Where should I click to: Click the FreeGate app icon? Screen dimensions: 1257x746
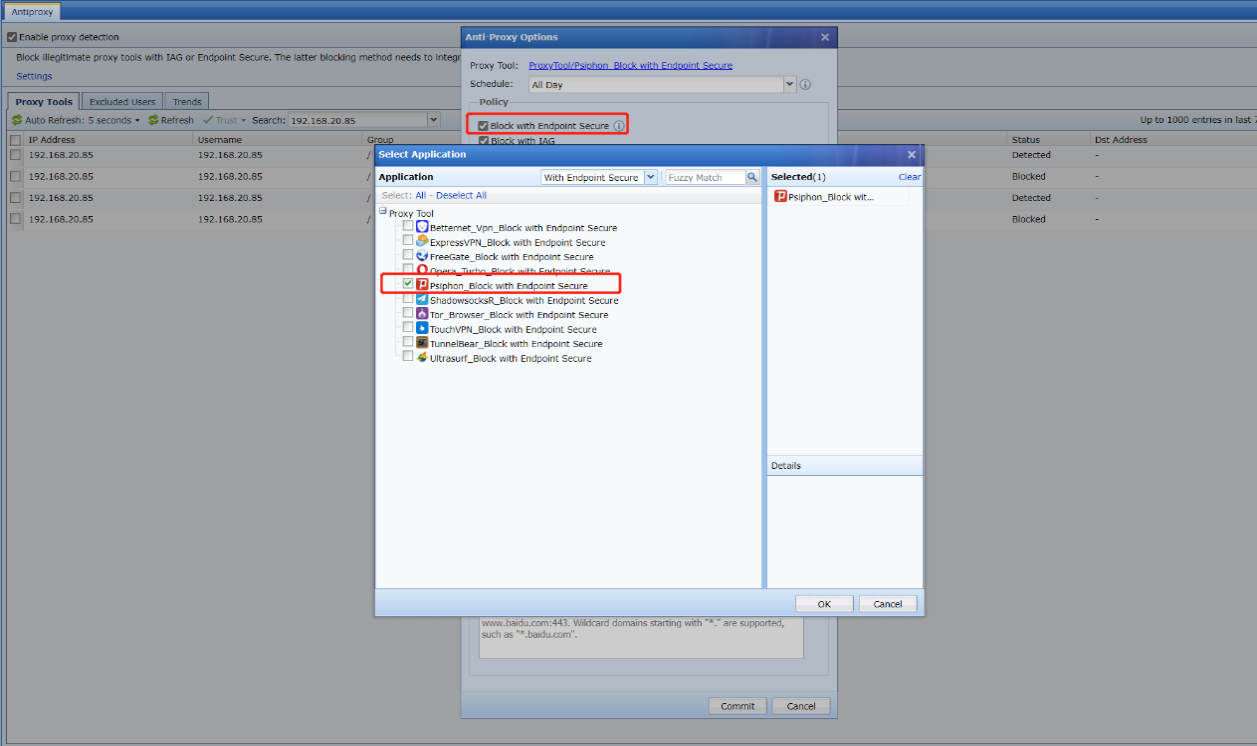pyautogui.click(x=422, y=256)
